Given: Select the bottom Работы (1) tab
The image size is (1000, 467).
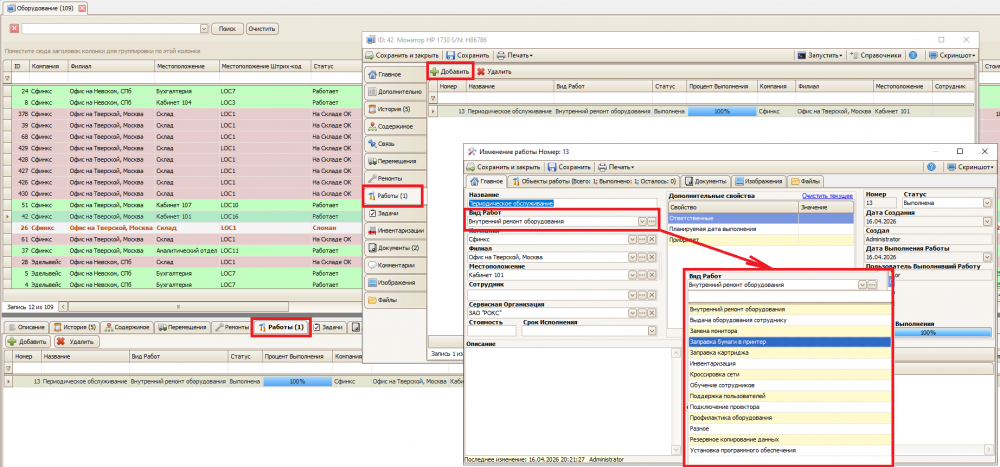Looking at the screenshot, I should coord(281,327).
